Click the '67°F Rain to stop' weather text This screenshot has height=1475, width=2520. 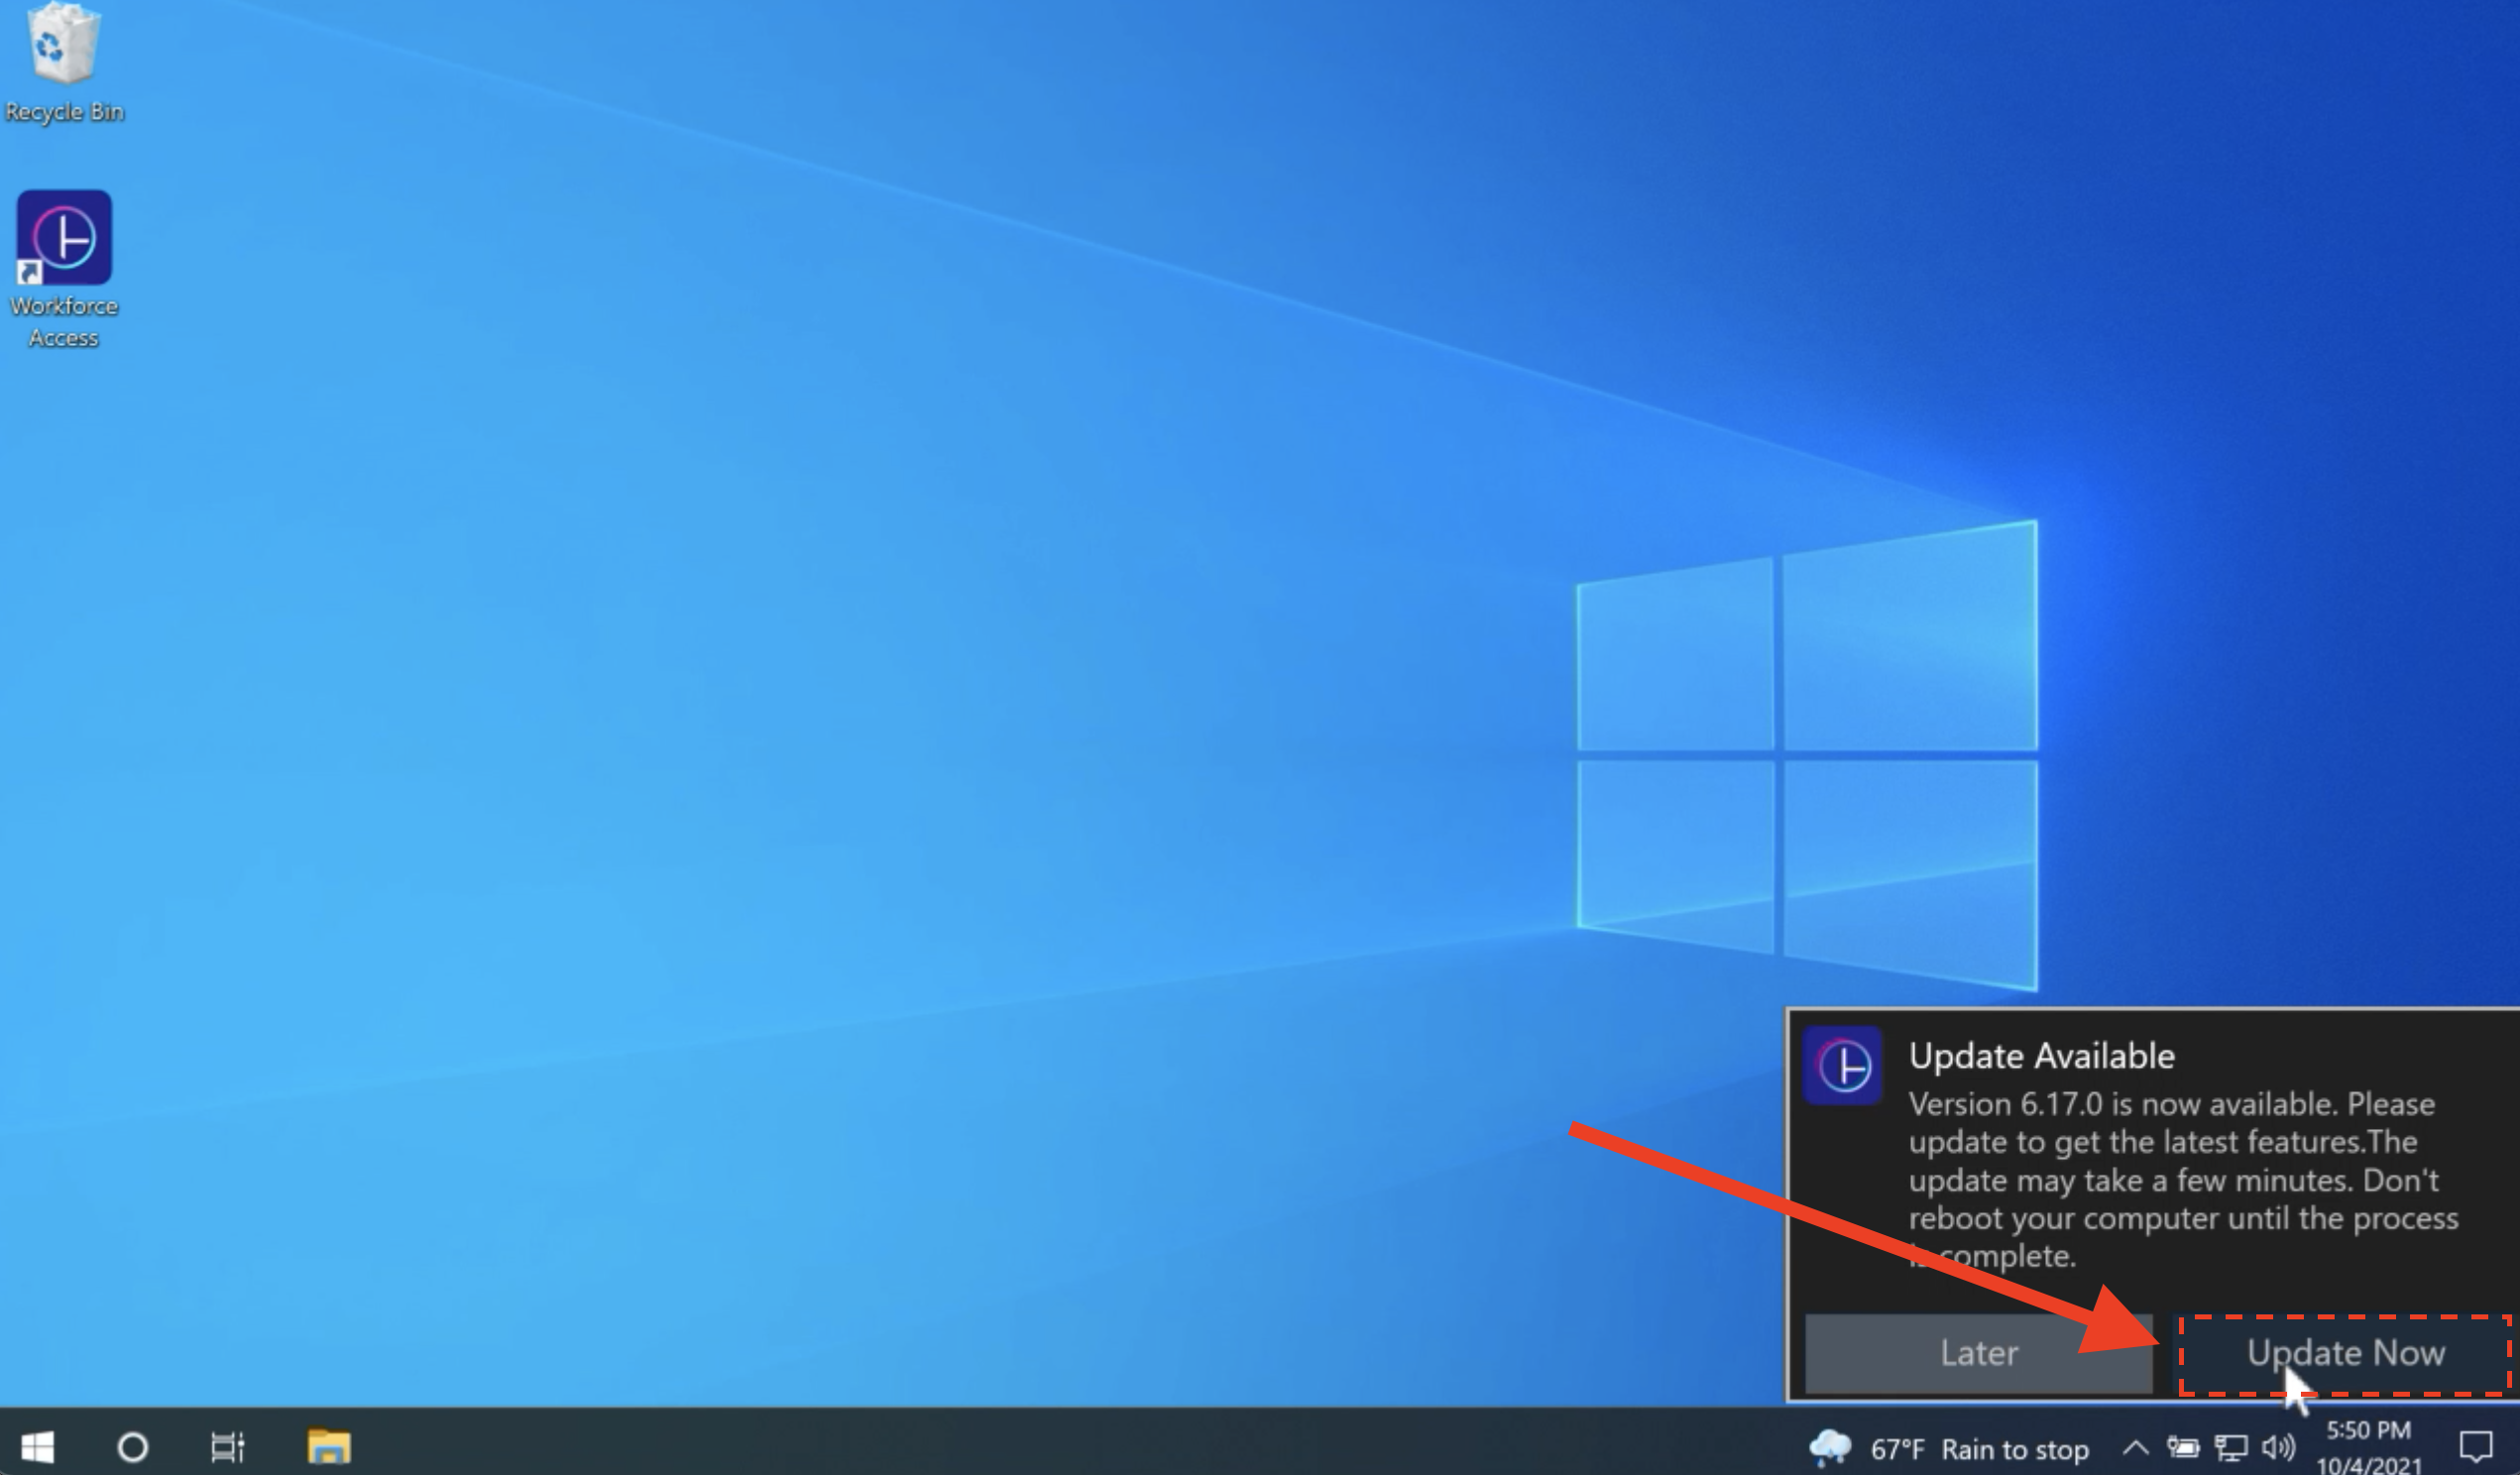(x=1979, y=1449)
